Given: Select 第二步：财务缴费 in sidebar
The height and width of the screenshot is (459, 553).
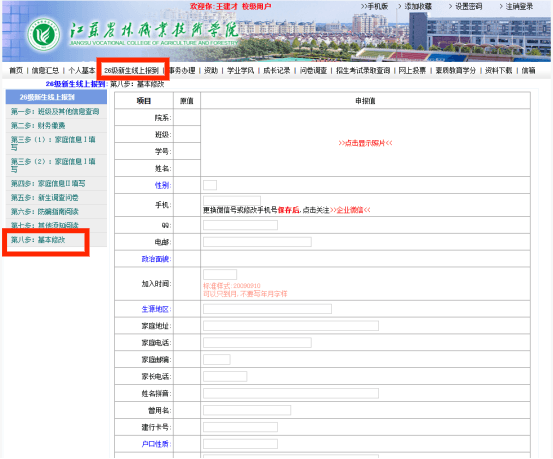Looking at the screenshot, I should [38, 126].
